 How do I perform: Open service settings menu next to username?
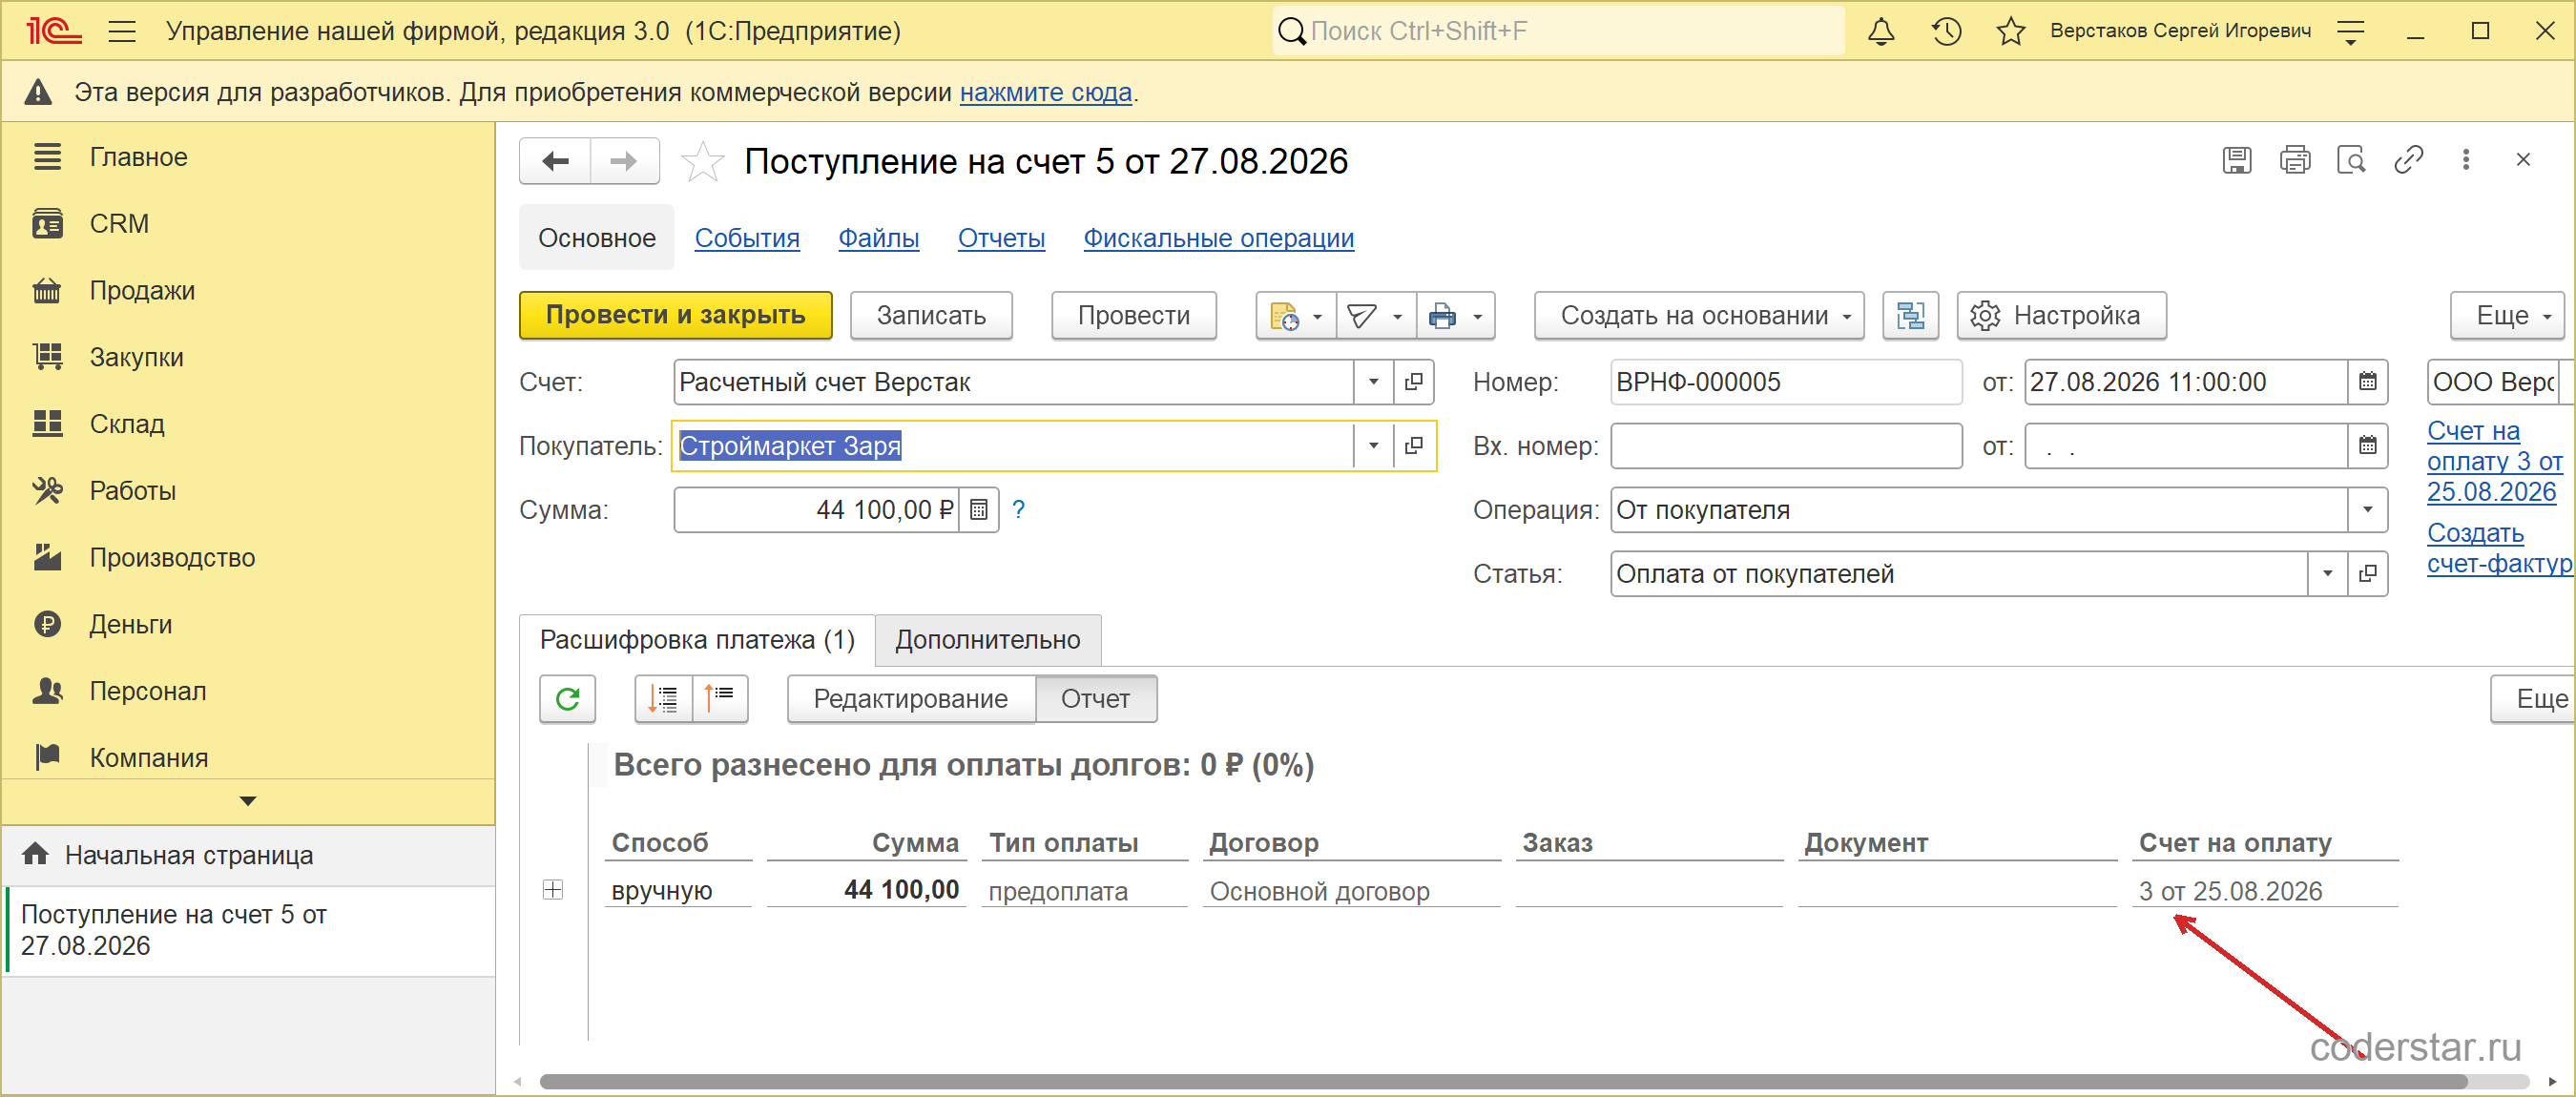pos(2350,31)
